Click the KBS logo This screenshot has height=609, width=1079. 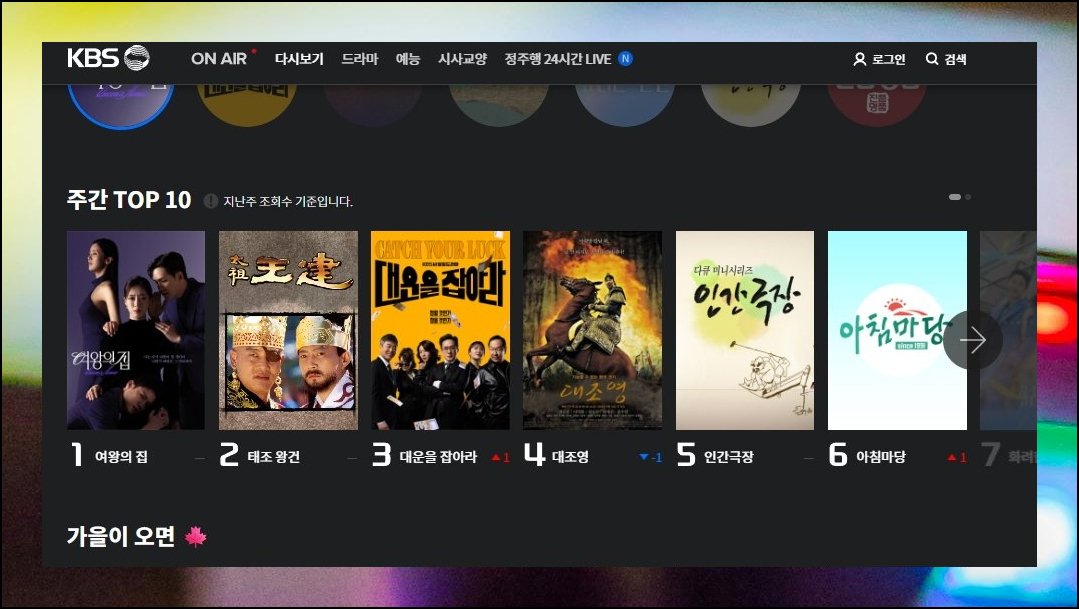click(x=108, y=58)
